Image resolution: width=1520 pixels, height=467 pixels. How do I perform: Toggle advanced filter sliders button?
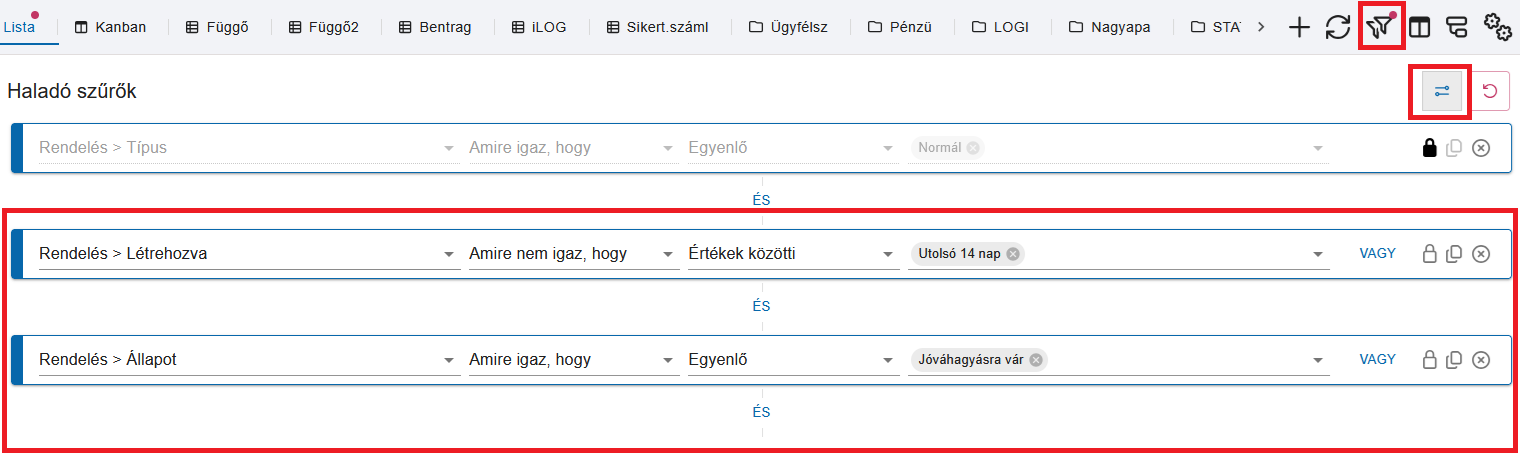(1442, 91)
